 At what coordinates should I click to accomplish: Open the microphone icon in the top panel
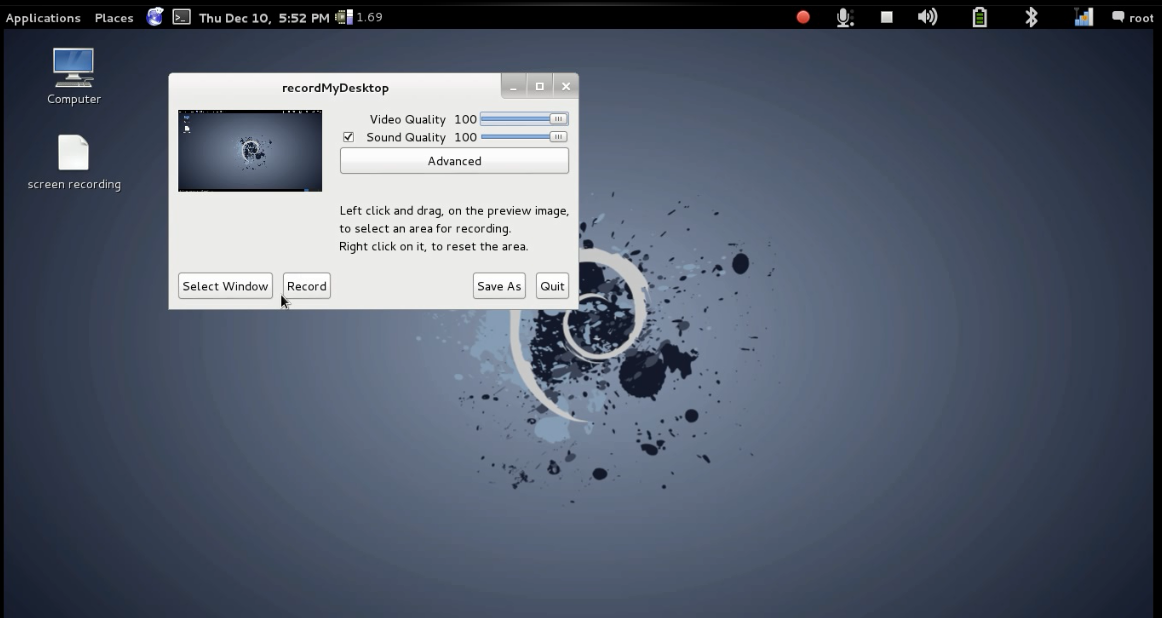[x=844, y=17]
